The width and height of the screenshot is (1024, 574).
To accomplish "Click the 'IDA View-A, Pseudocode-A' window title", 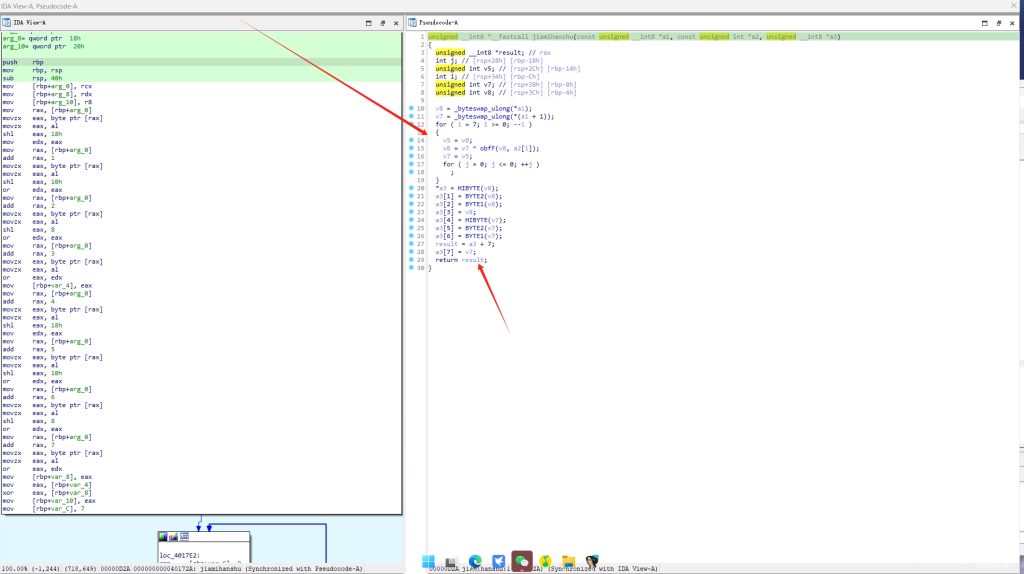I will coord(39,6).
